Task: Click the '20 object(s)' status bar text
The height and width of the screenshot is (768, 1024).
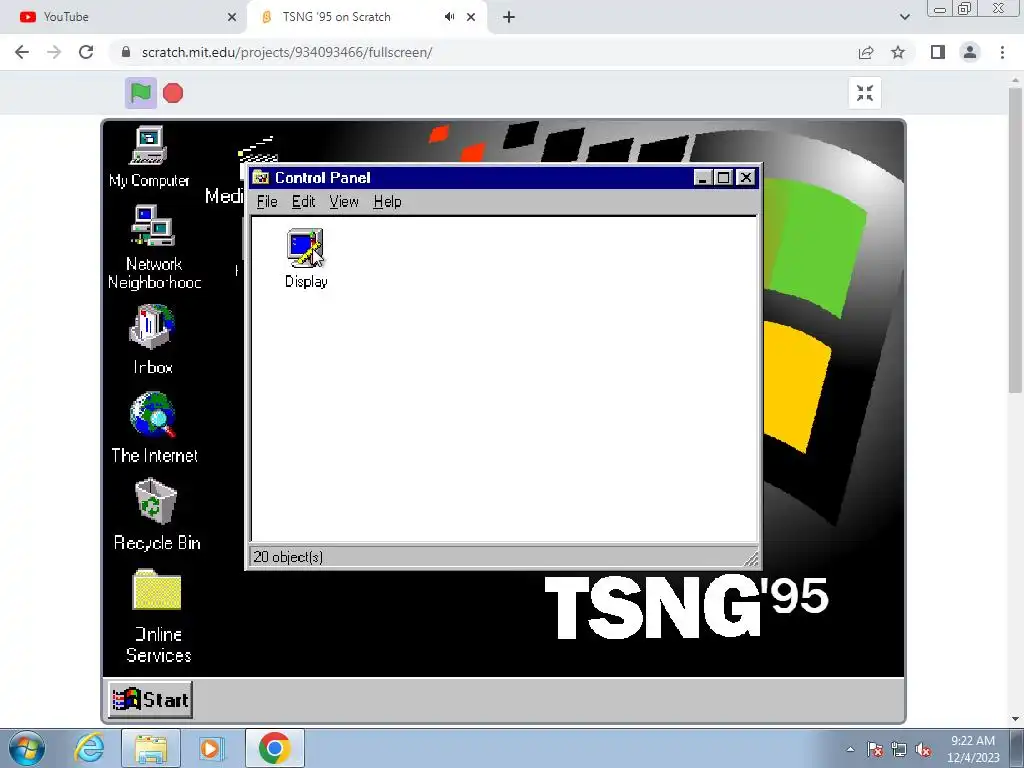Action: [288, 557]
